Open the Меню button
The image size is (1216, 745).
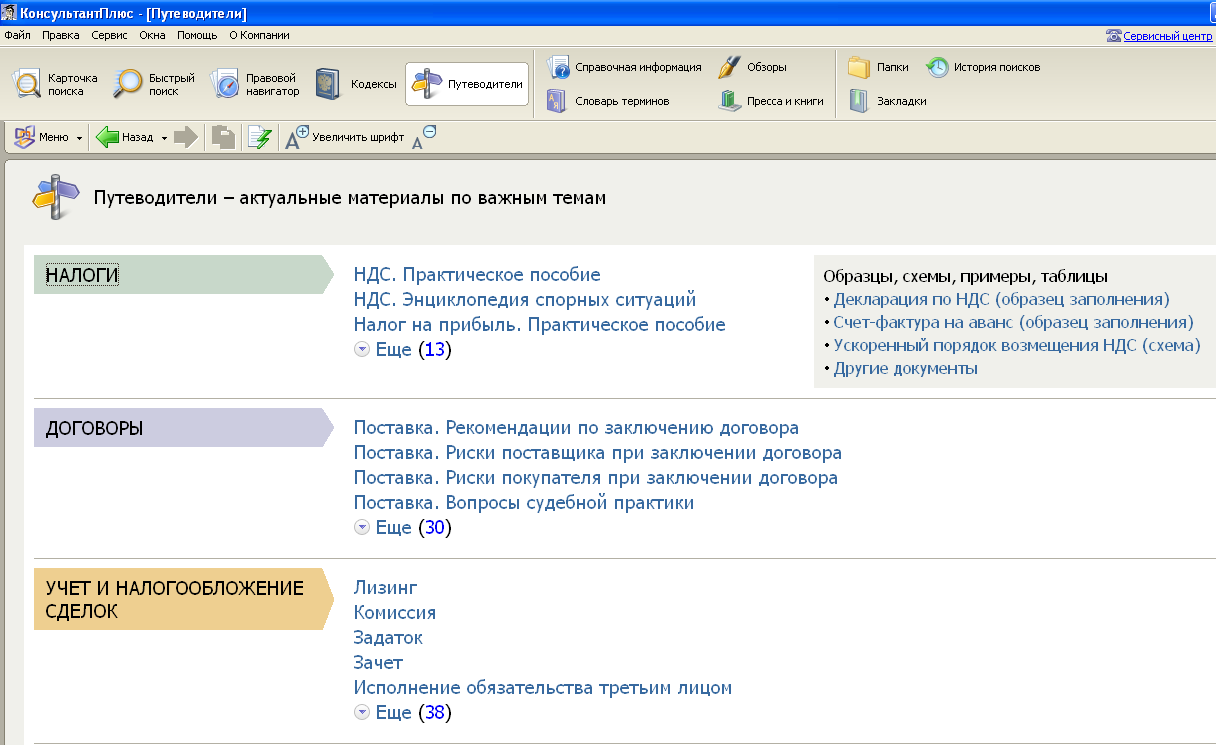coord(41,137)
